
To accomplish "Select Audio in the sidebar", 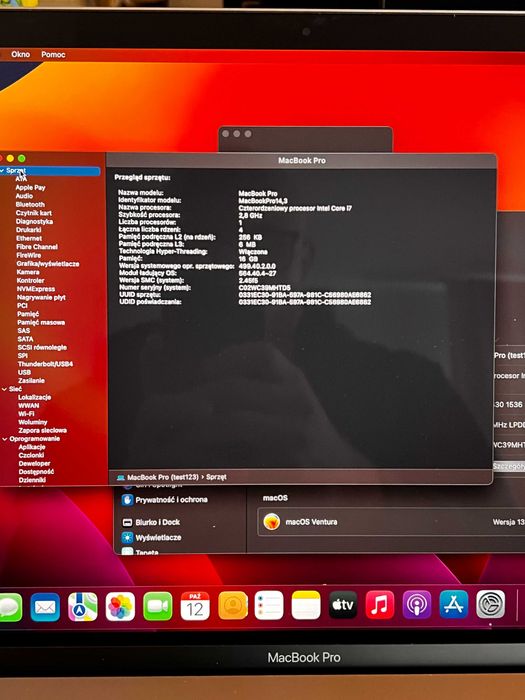I will point(24,196).
